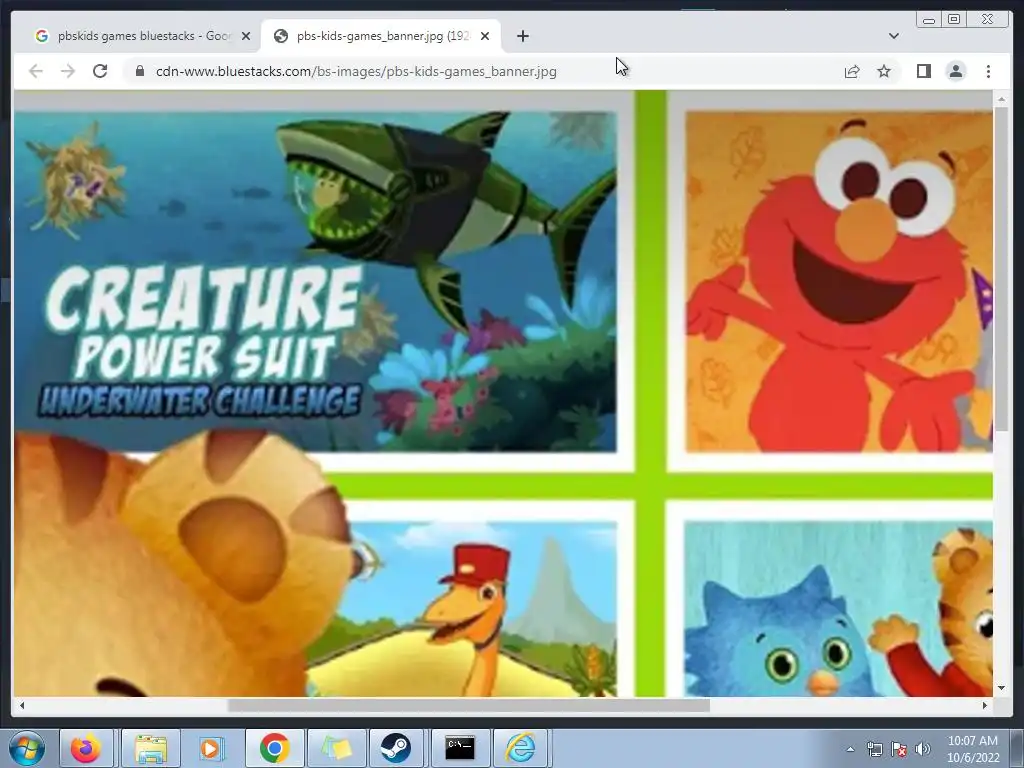Open the tab search dropdown chevron
This screenshot has width=1024, height=768.
[893, 36]
